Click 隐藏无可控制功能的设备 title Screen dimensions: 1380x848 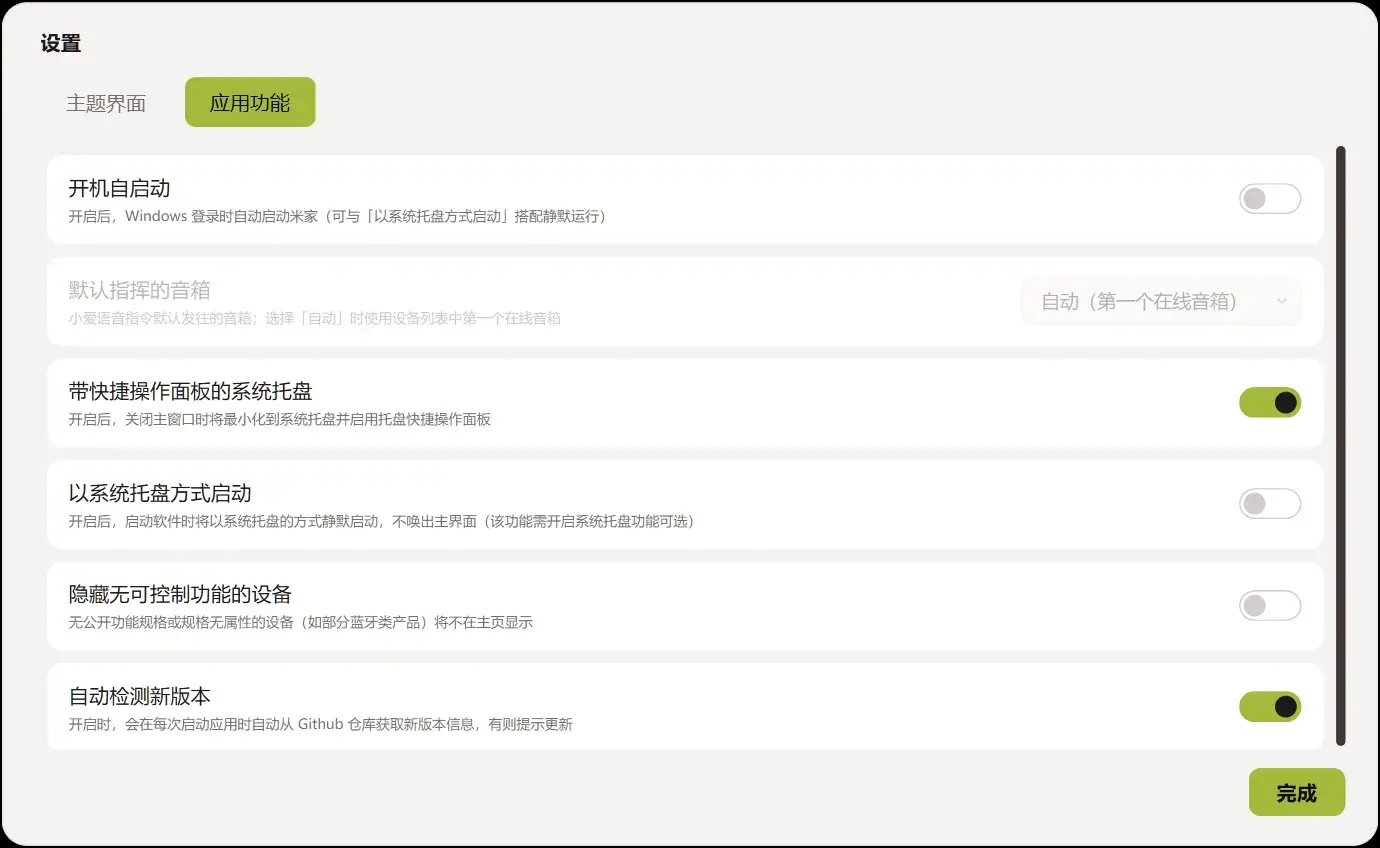pyautogui.click(x=180, y=594)
